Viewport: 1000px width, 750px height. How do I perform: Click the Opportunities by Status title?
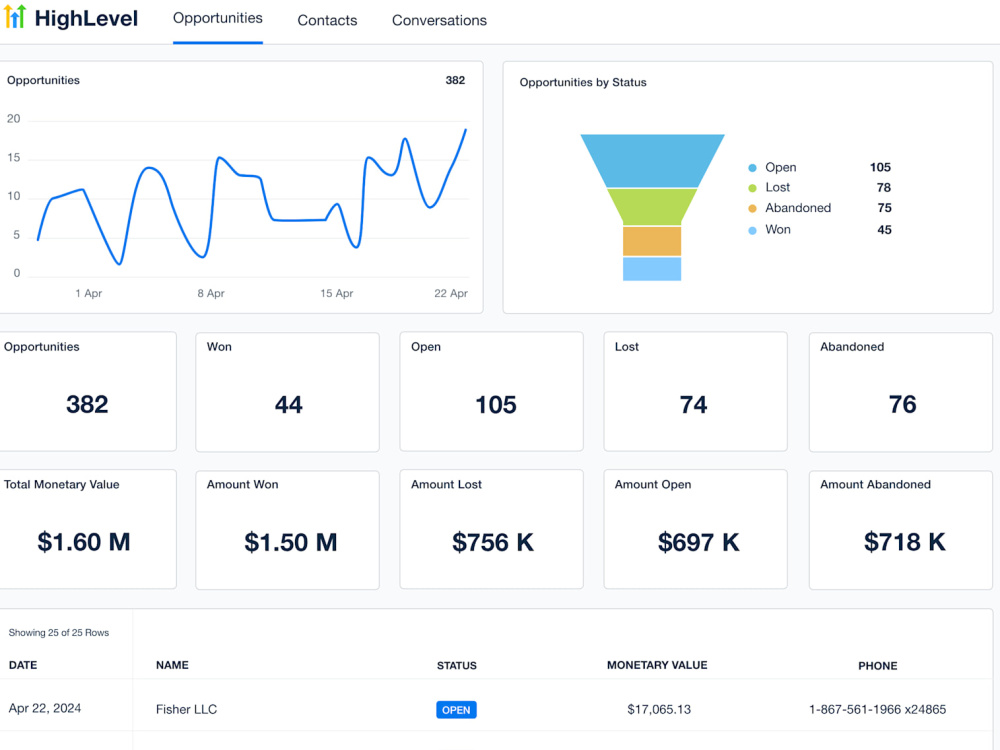coord(583,82)
